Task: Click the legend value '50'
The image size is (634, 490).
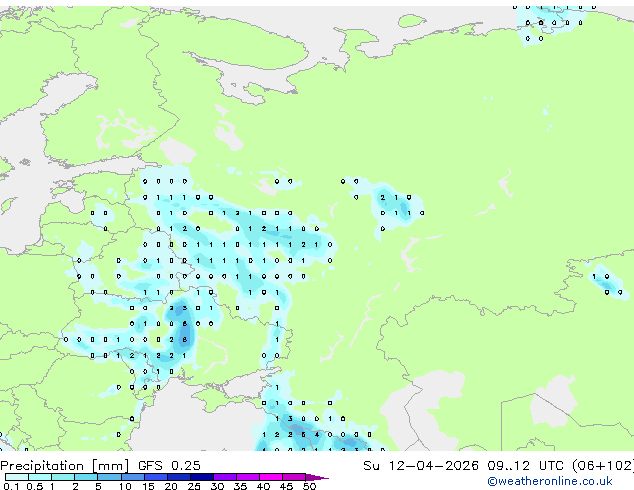Action: [310, 486]
